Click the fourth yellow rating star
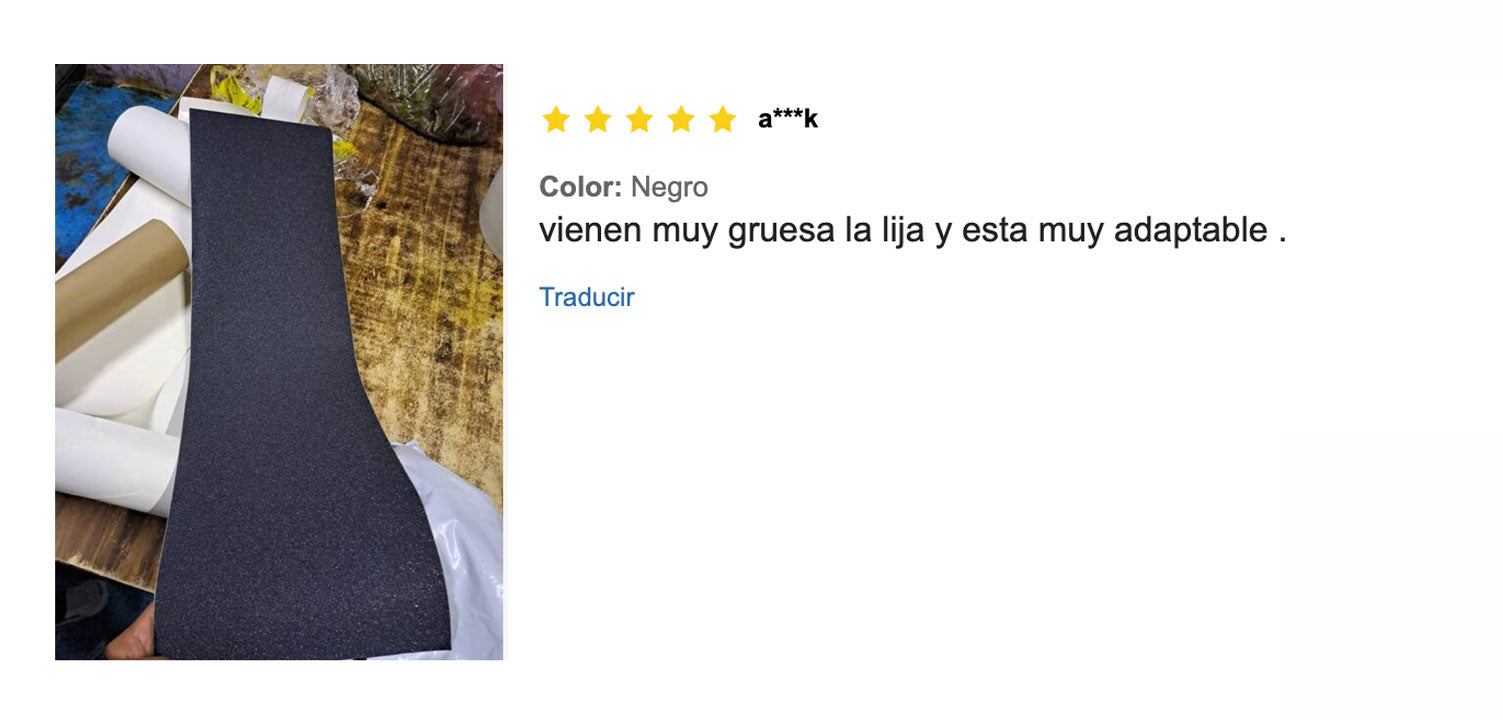 tap(681, 120)
